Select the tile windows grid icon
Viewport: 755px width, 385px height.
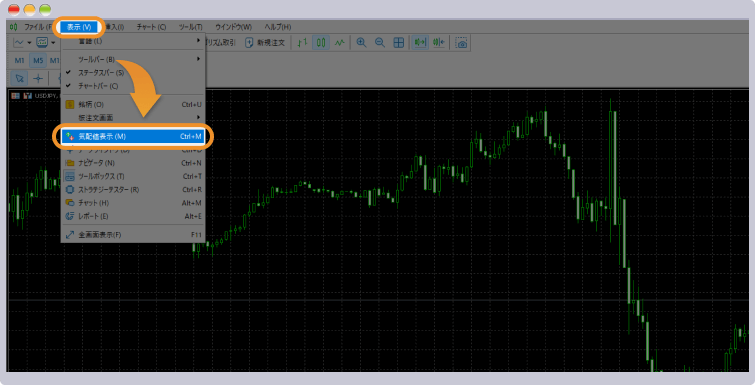pyautogui.click(x=399, y=43)
